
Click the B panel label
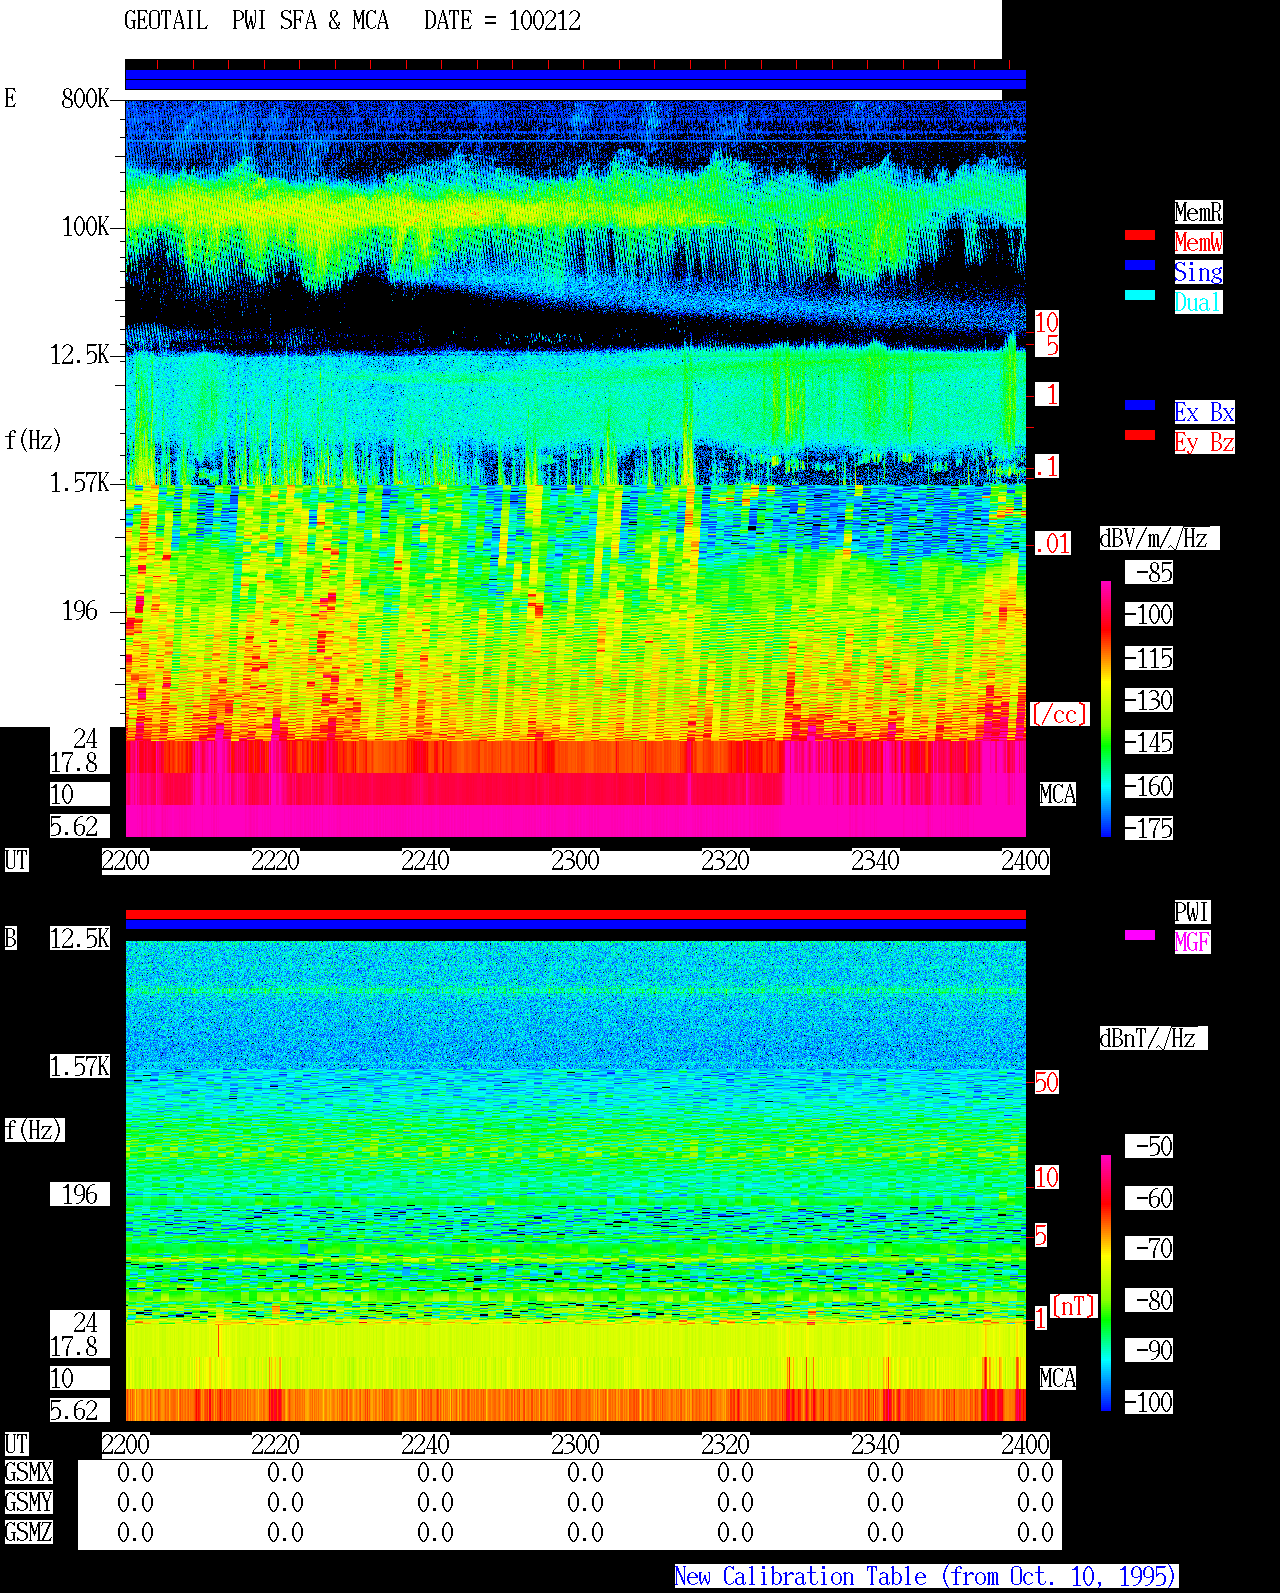pos(11,938)
